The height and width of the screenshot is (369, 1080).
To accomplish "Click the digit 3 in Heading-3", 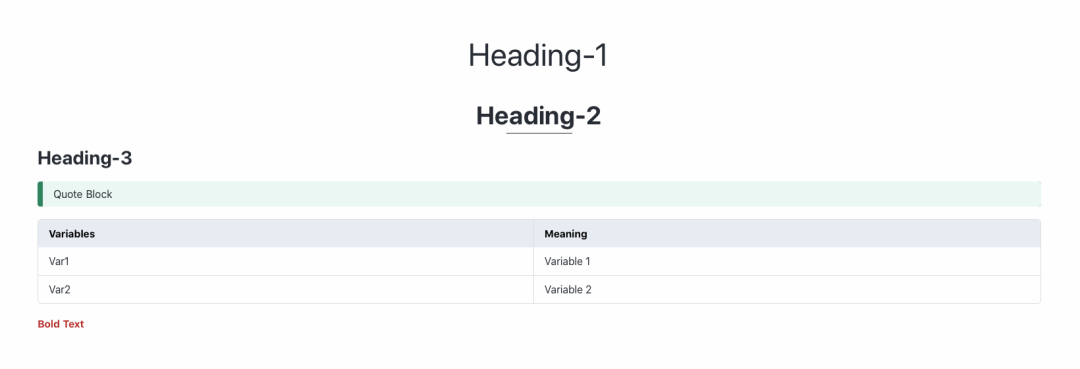I will (x=126, y=158).
